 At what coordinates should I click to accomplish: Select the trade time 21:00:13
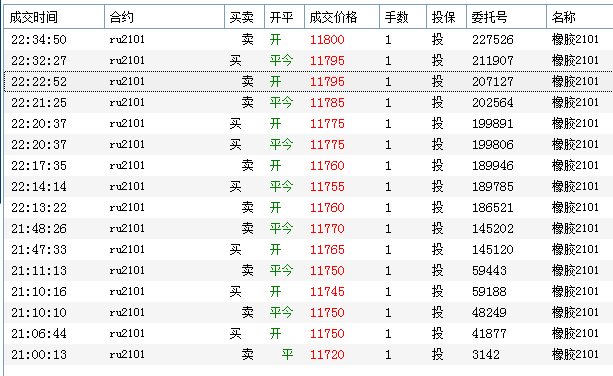[x=39, y=355]
